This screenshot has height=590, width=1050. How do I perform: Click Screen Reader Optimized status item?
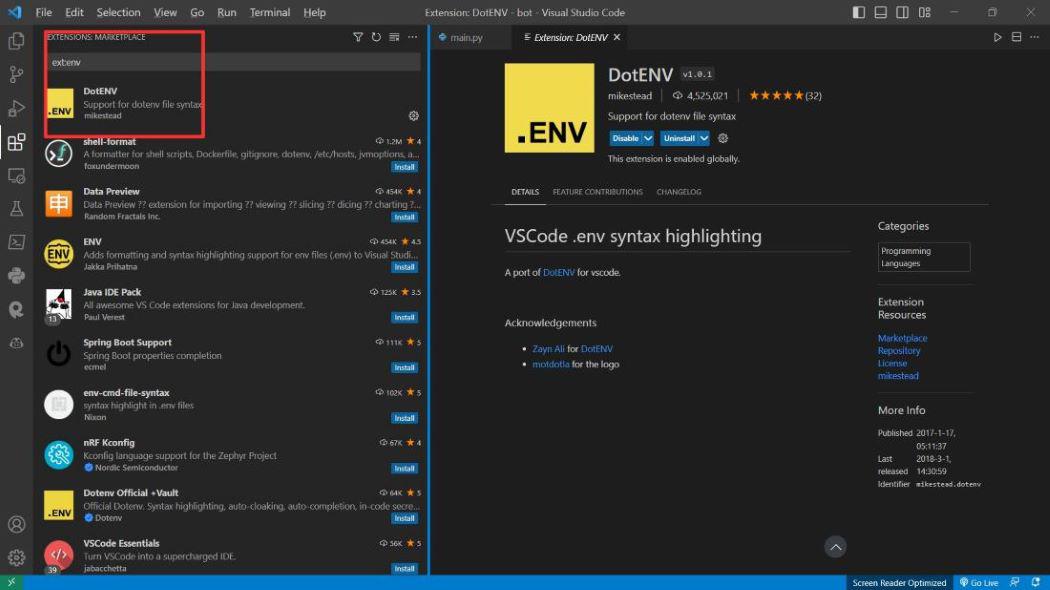pyautogui.click(x=899, y=583)
